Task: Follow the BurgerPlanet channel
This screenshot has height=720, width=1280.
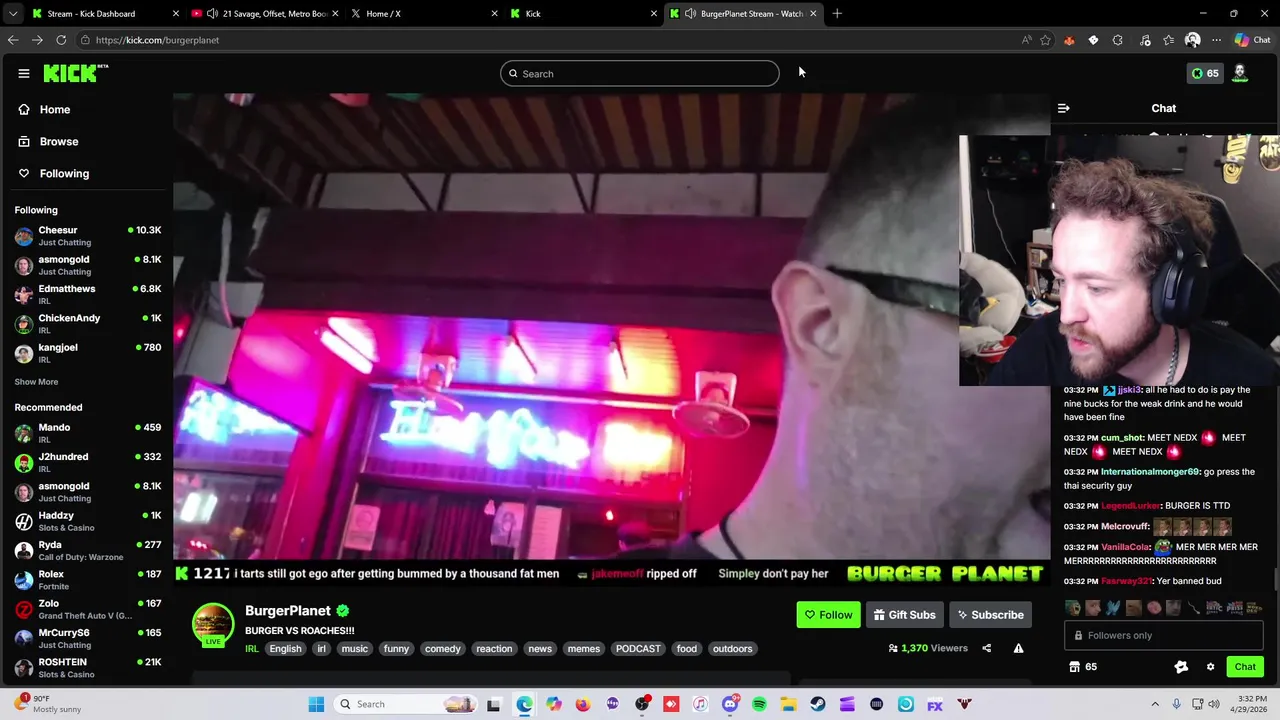Action: coord(828,615)
